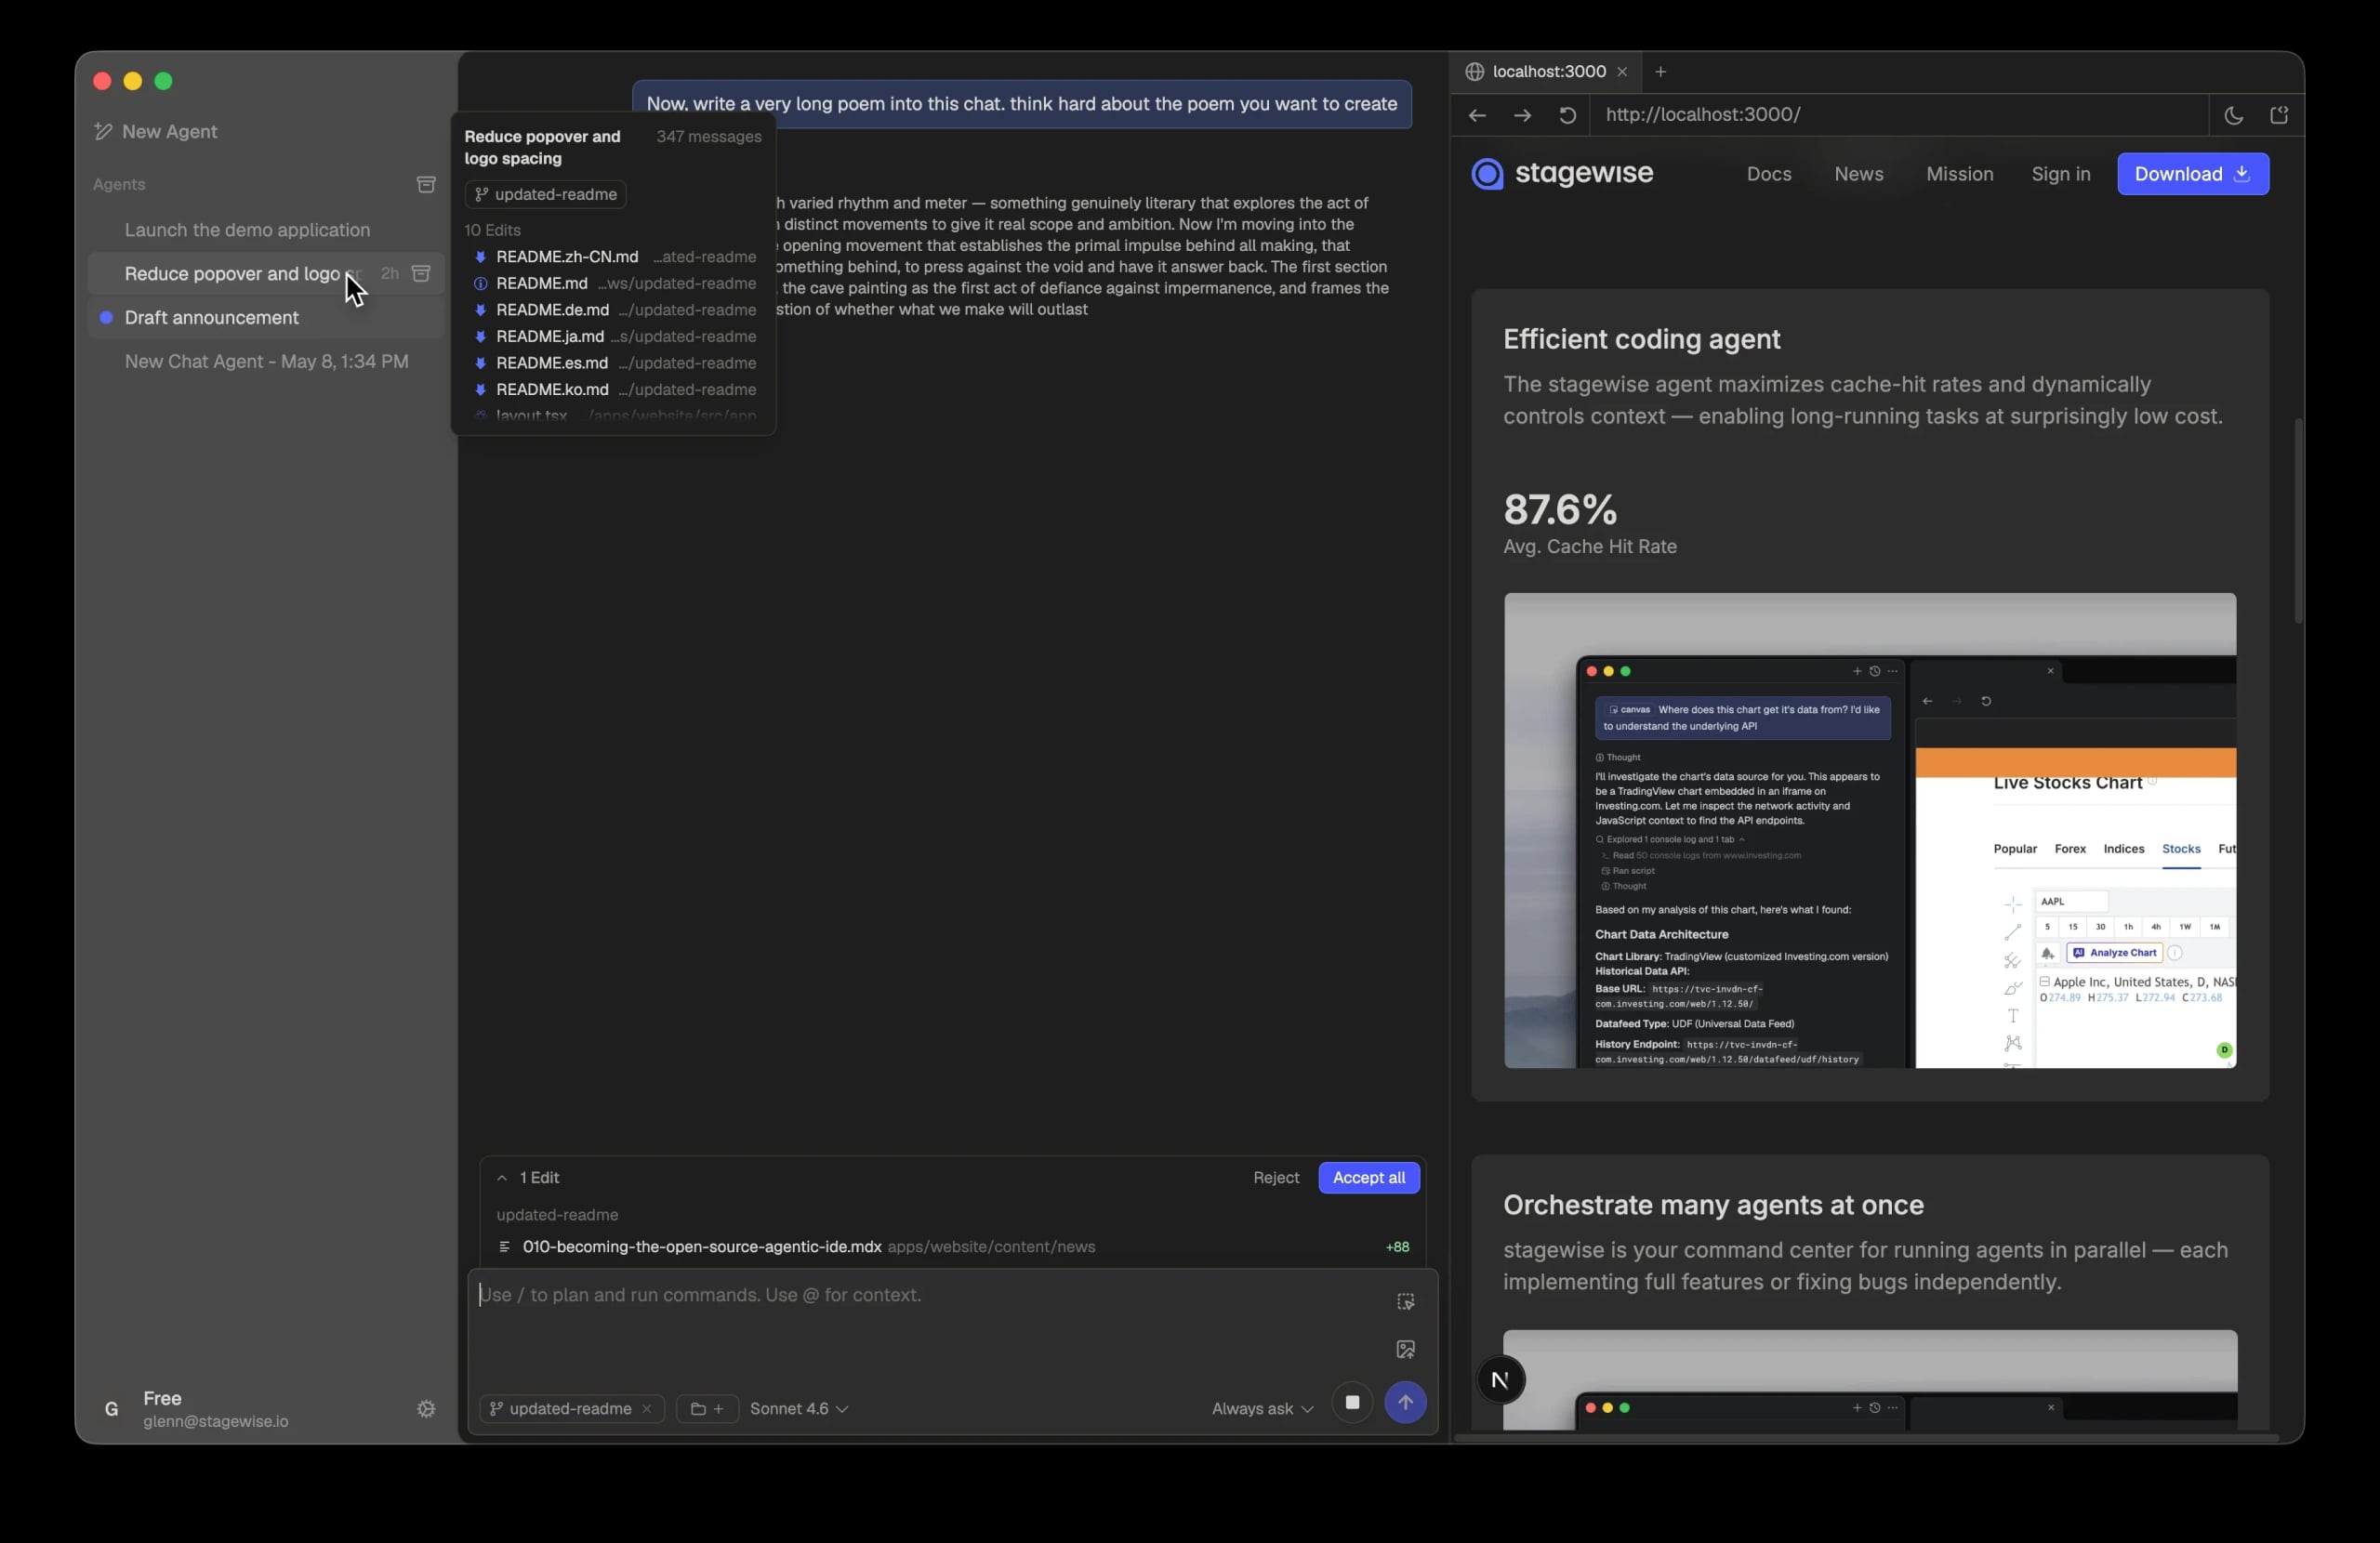2380x1543 pixels.
Task: Open News in website nav
Action: click(1858, 174)
